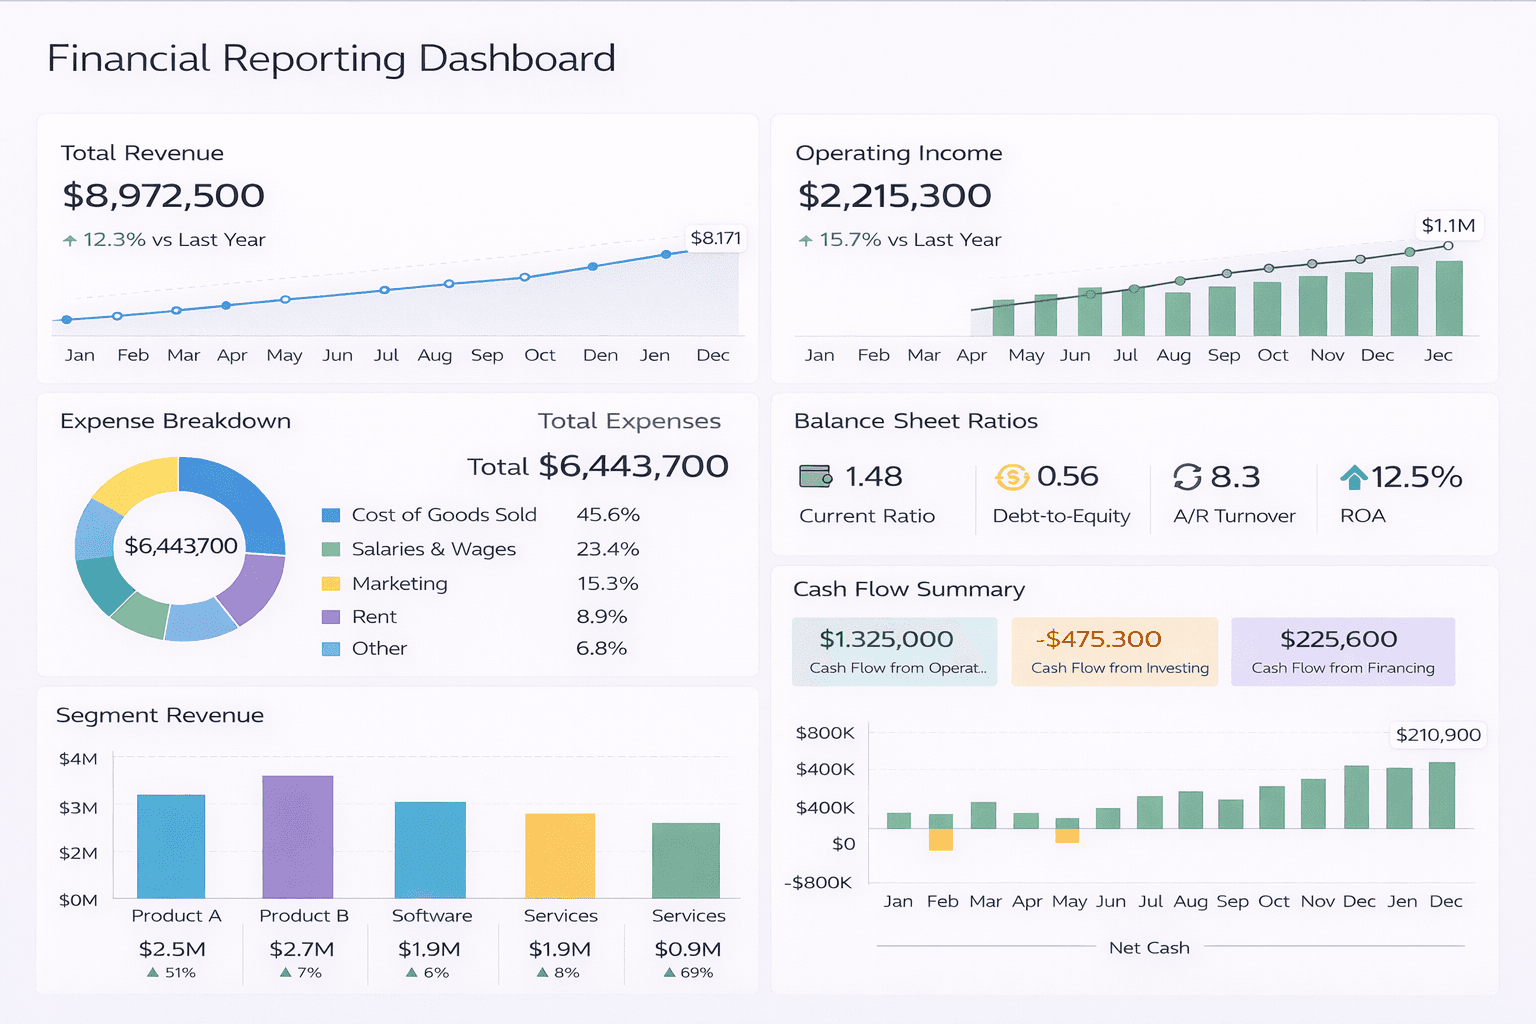Select the Product B bar in Segment Revenue
The height and width of the screenshot is (1024, 1536).
click(297, 835)
